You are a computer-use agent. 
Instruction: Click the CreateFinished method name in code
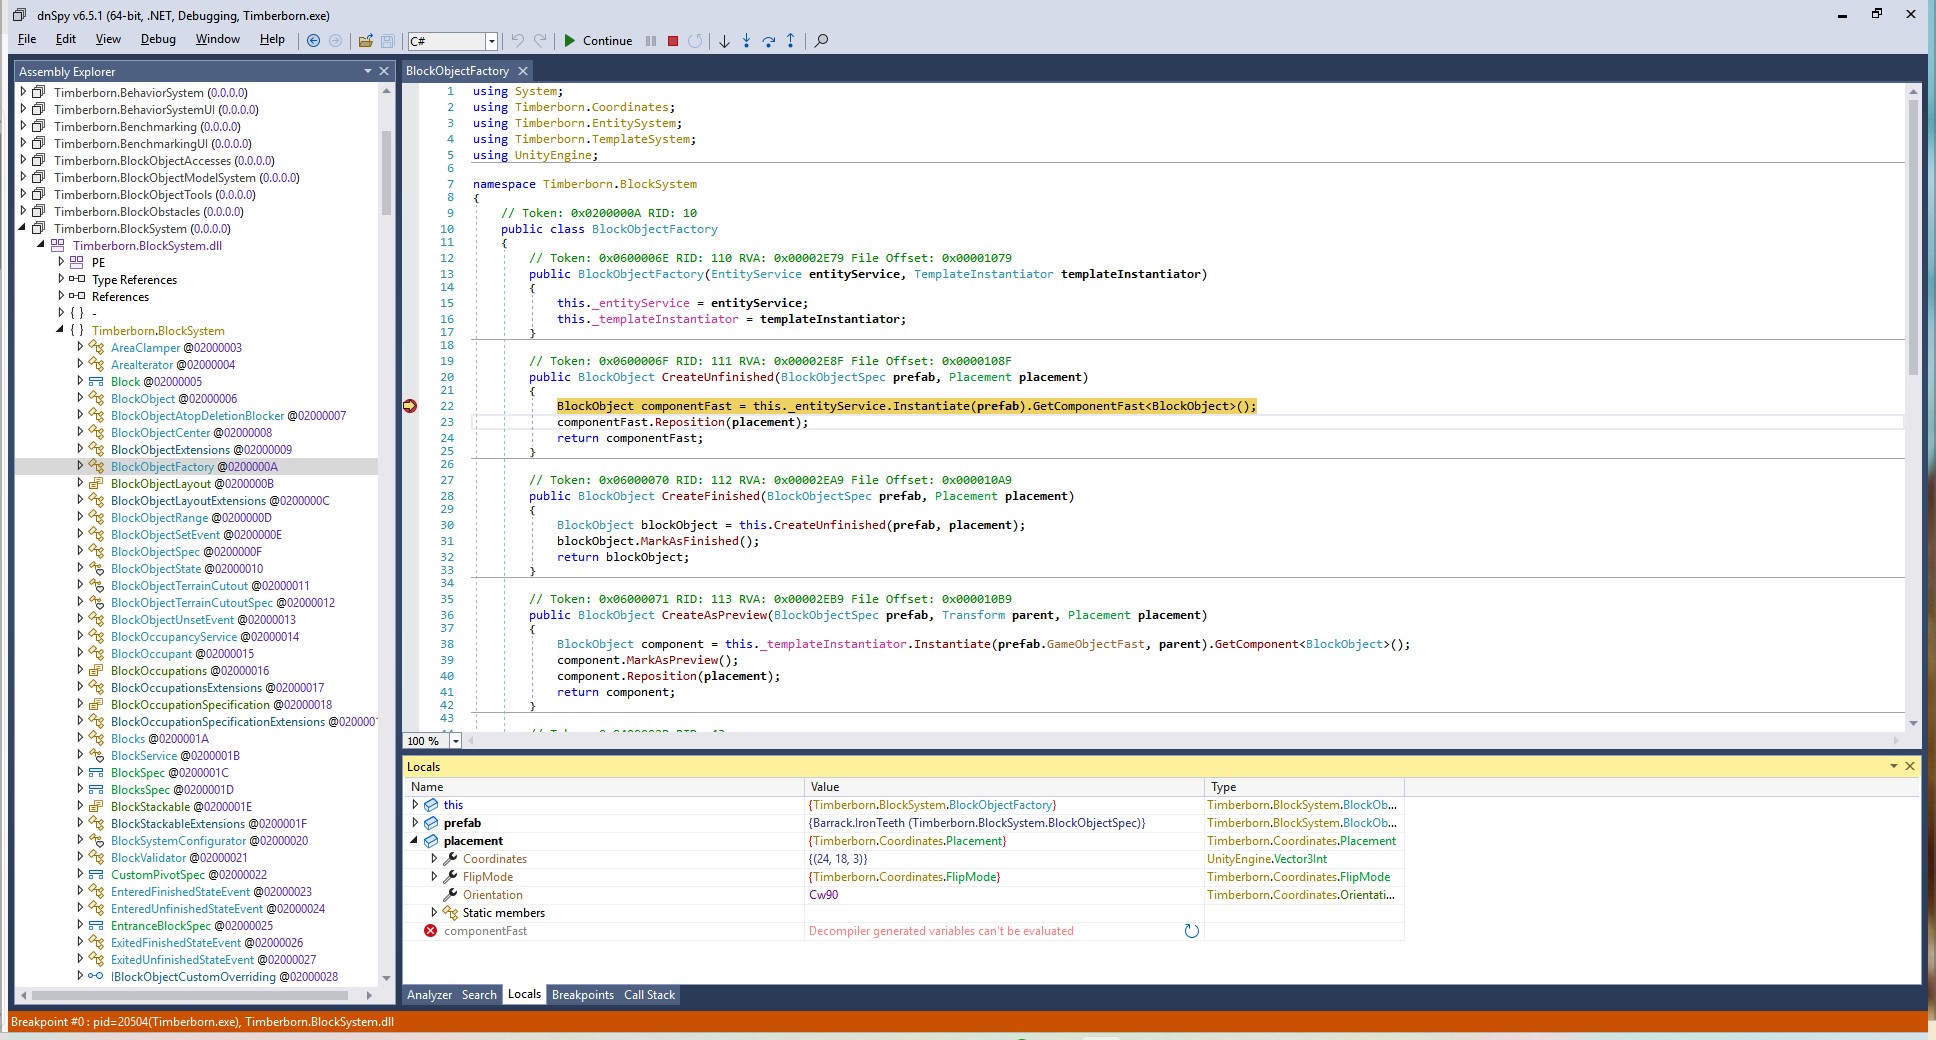point(710,496)
